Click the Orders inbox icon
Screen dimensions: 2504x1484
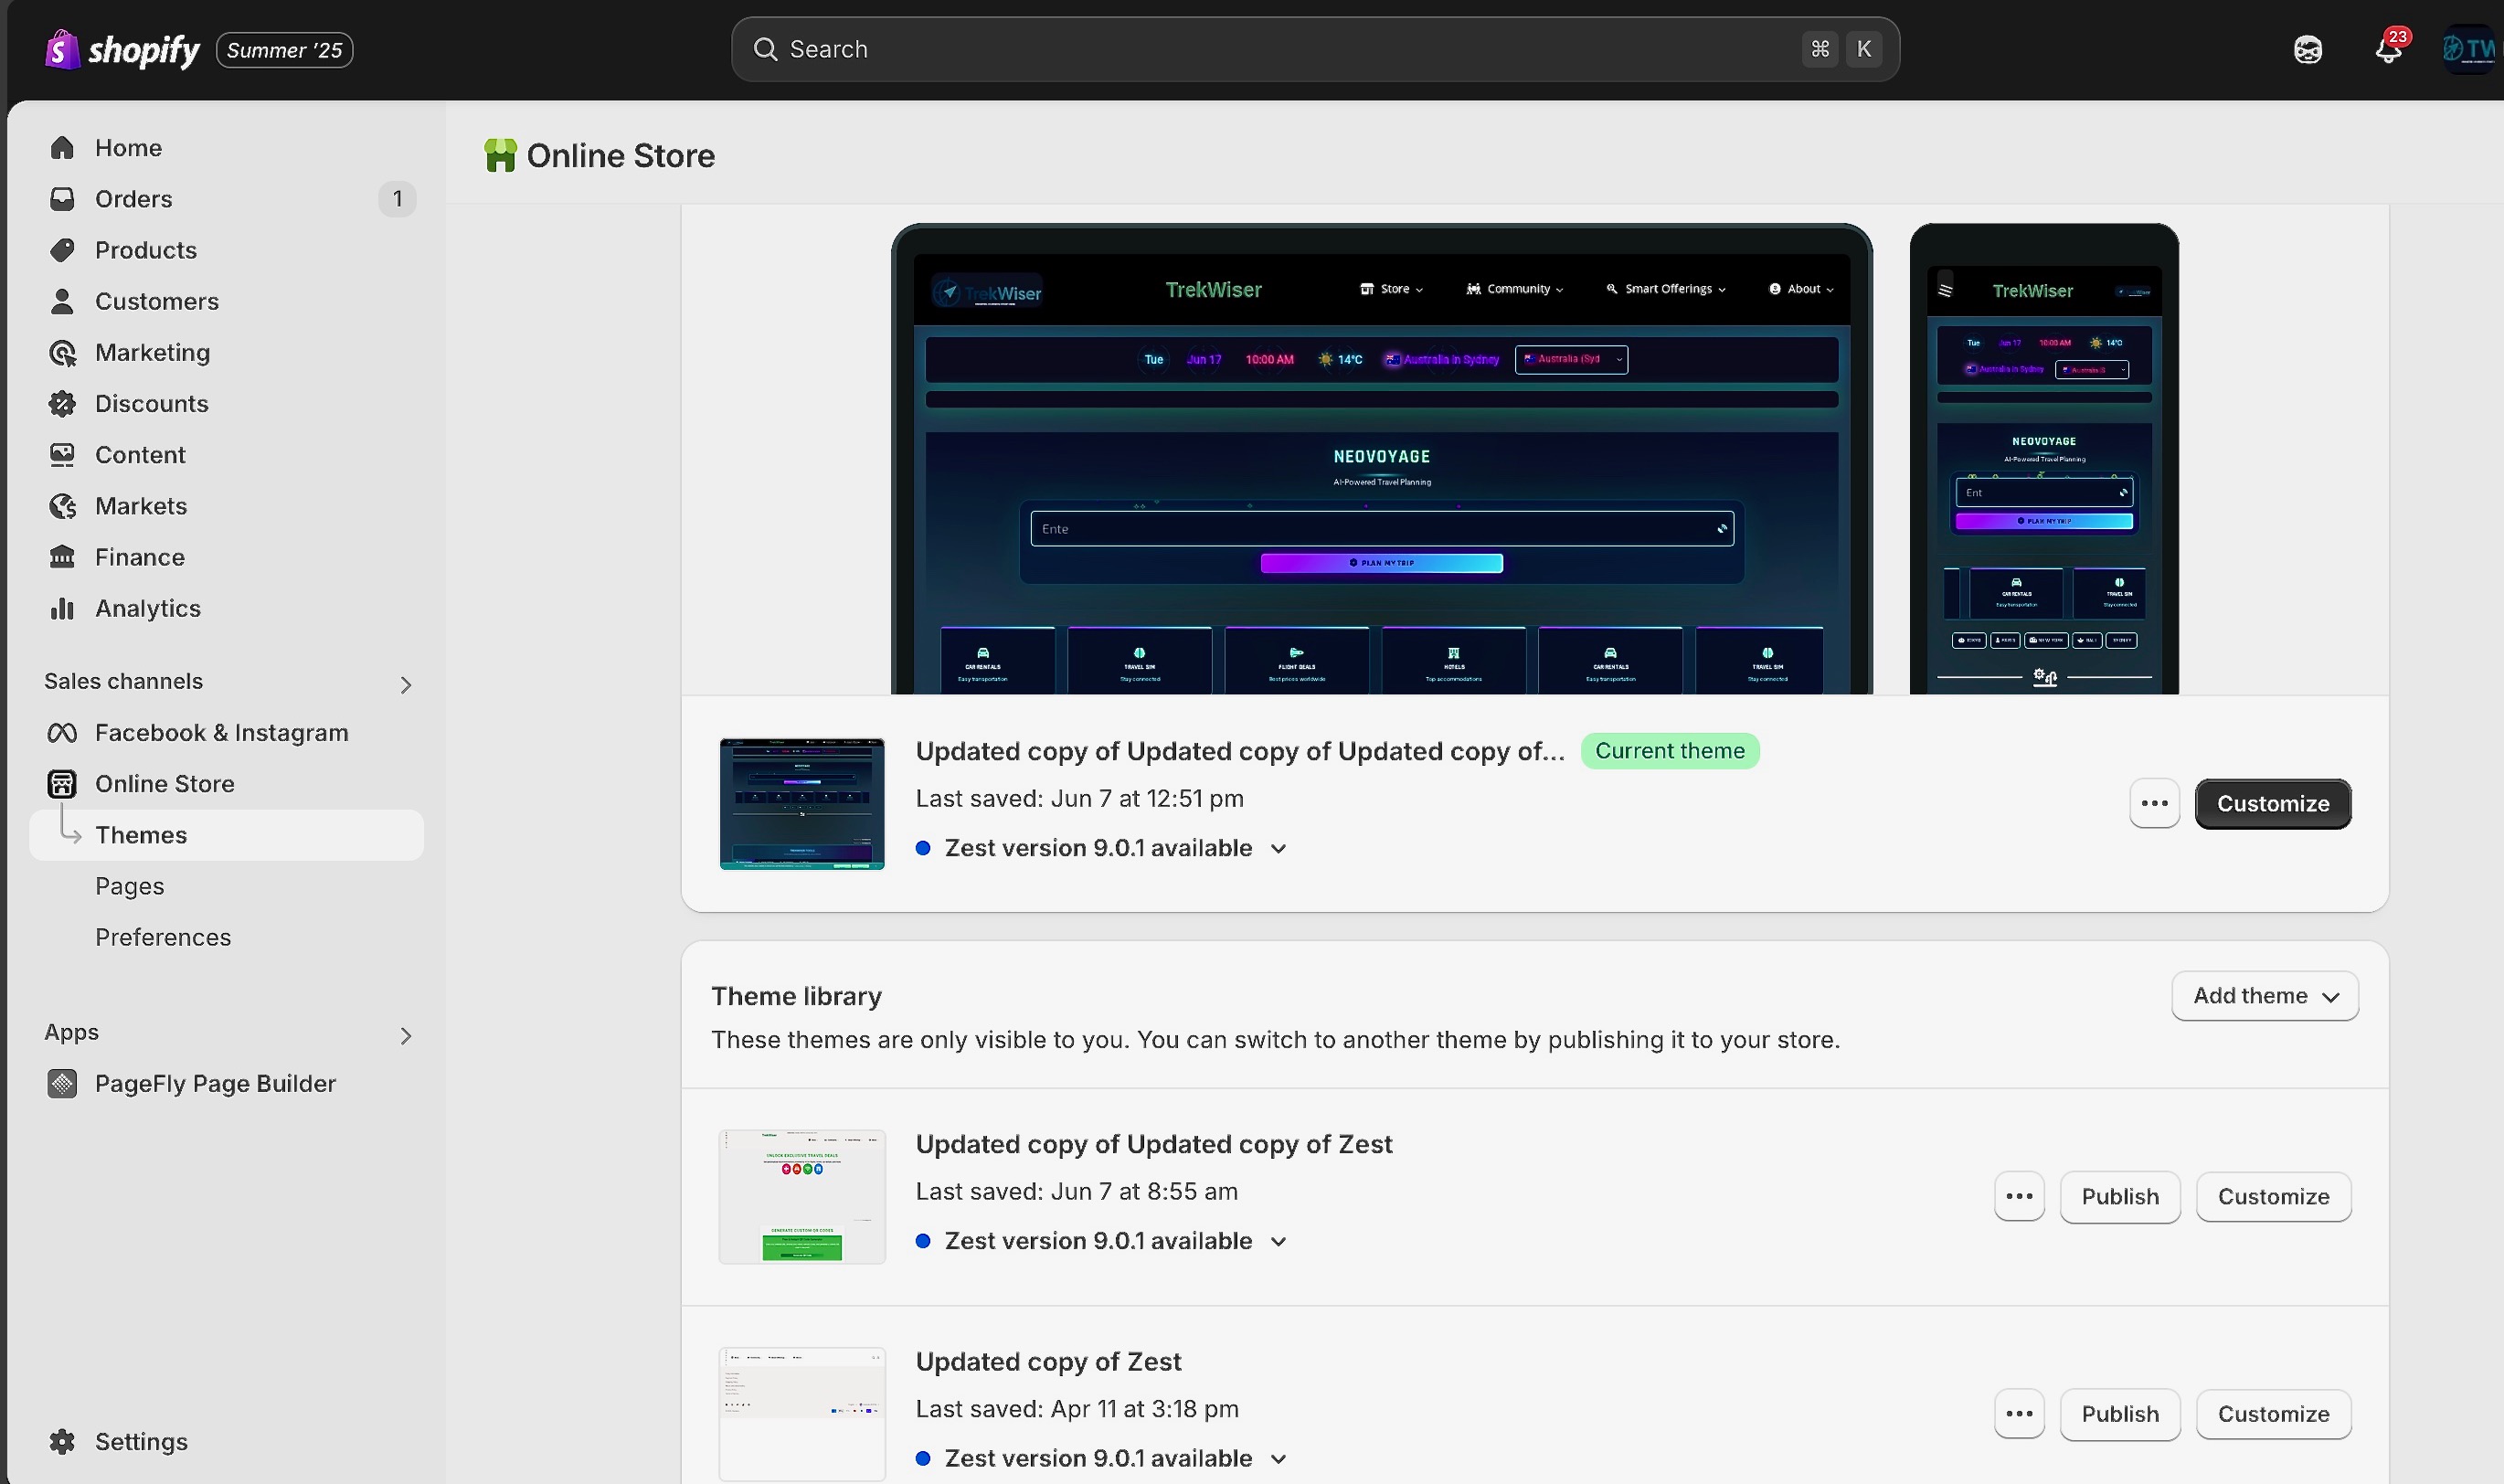pyautogui.click(x=62, y=199)
